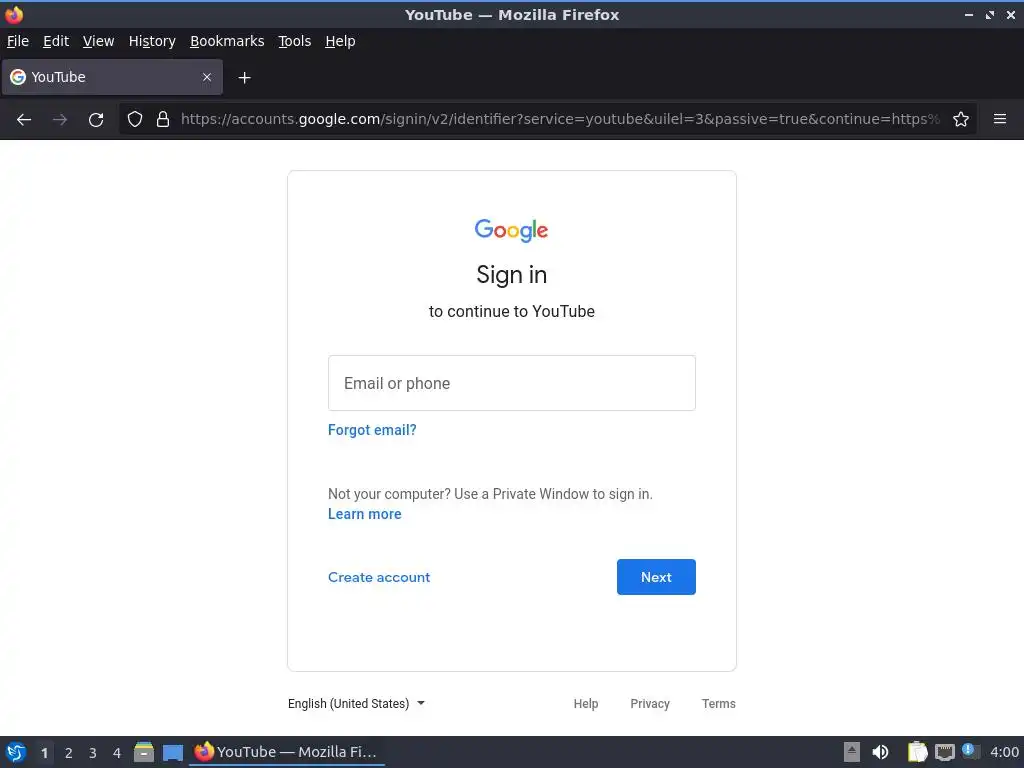
Task: Open the Terms footer link
Action: (x=718, y=703)
